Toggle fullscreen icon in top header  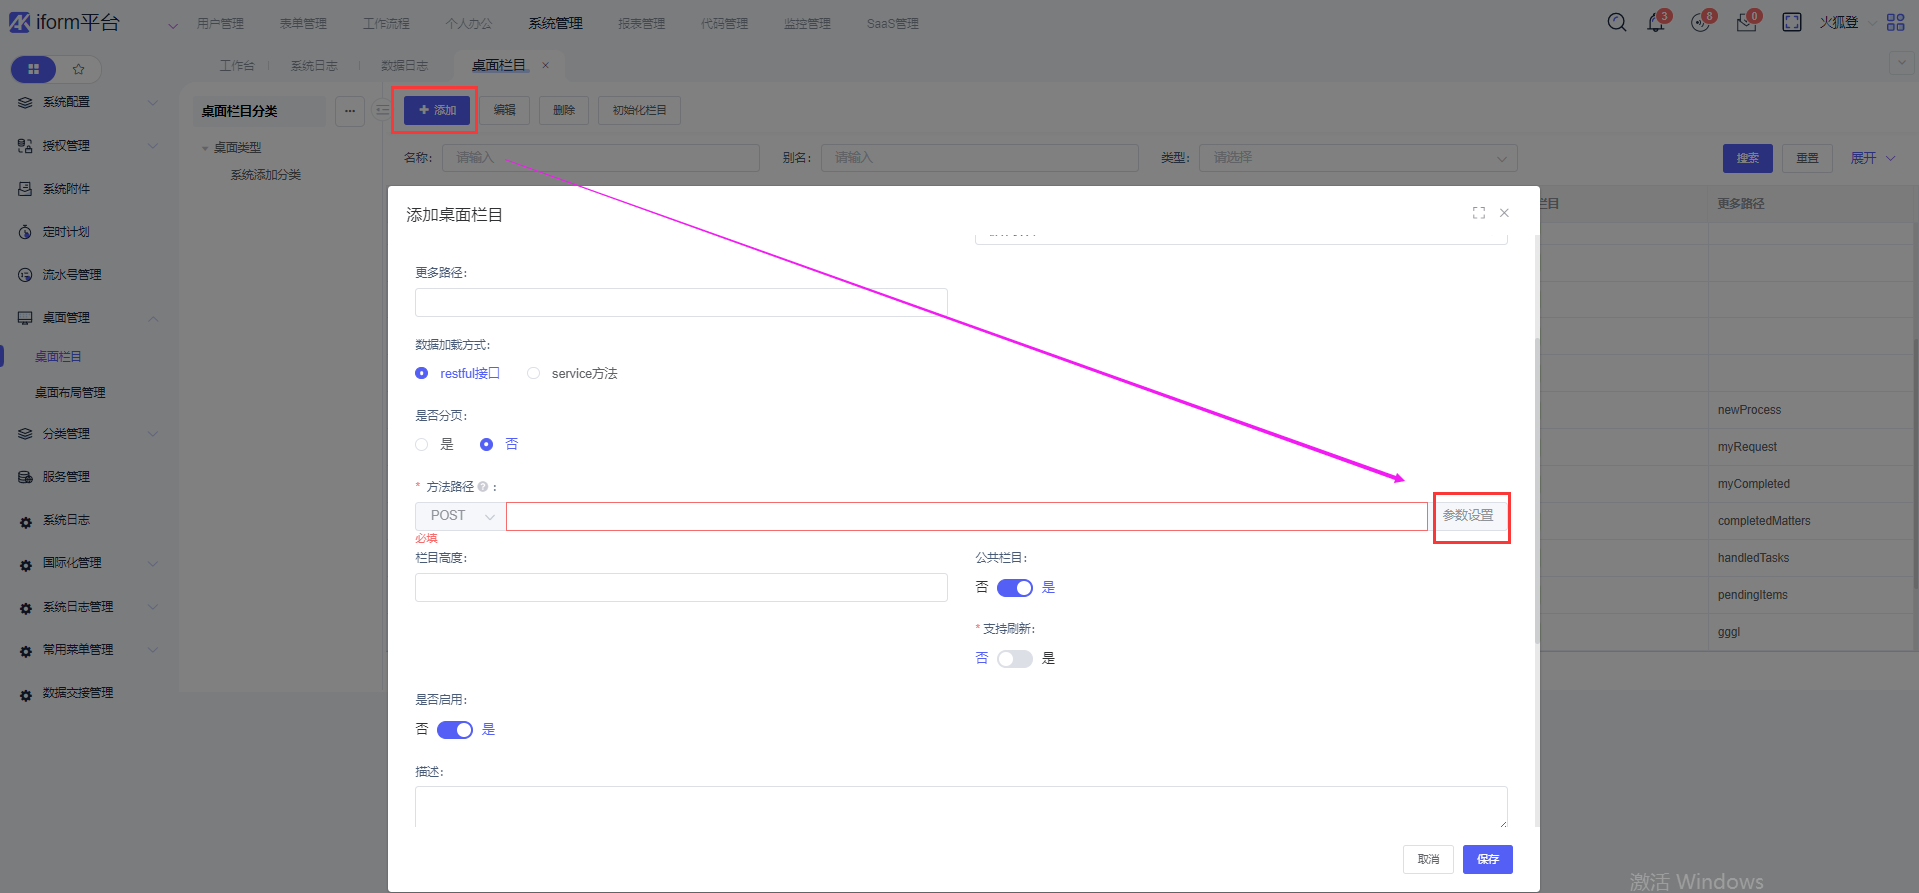pos(1791,22)
